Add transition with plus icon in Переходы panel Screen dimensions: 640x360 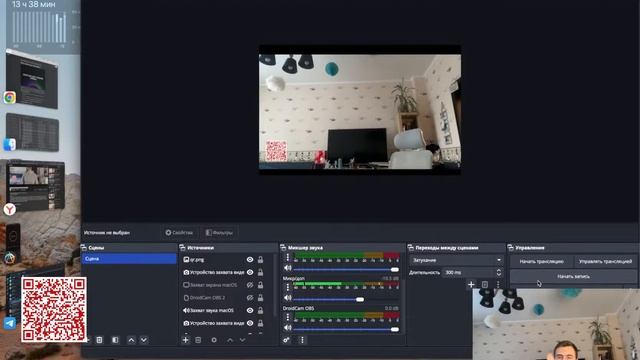tap(471, 284)
